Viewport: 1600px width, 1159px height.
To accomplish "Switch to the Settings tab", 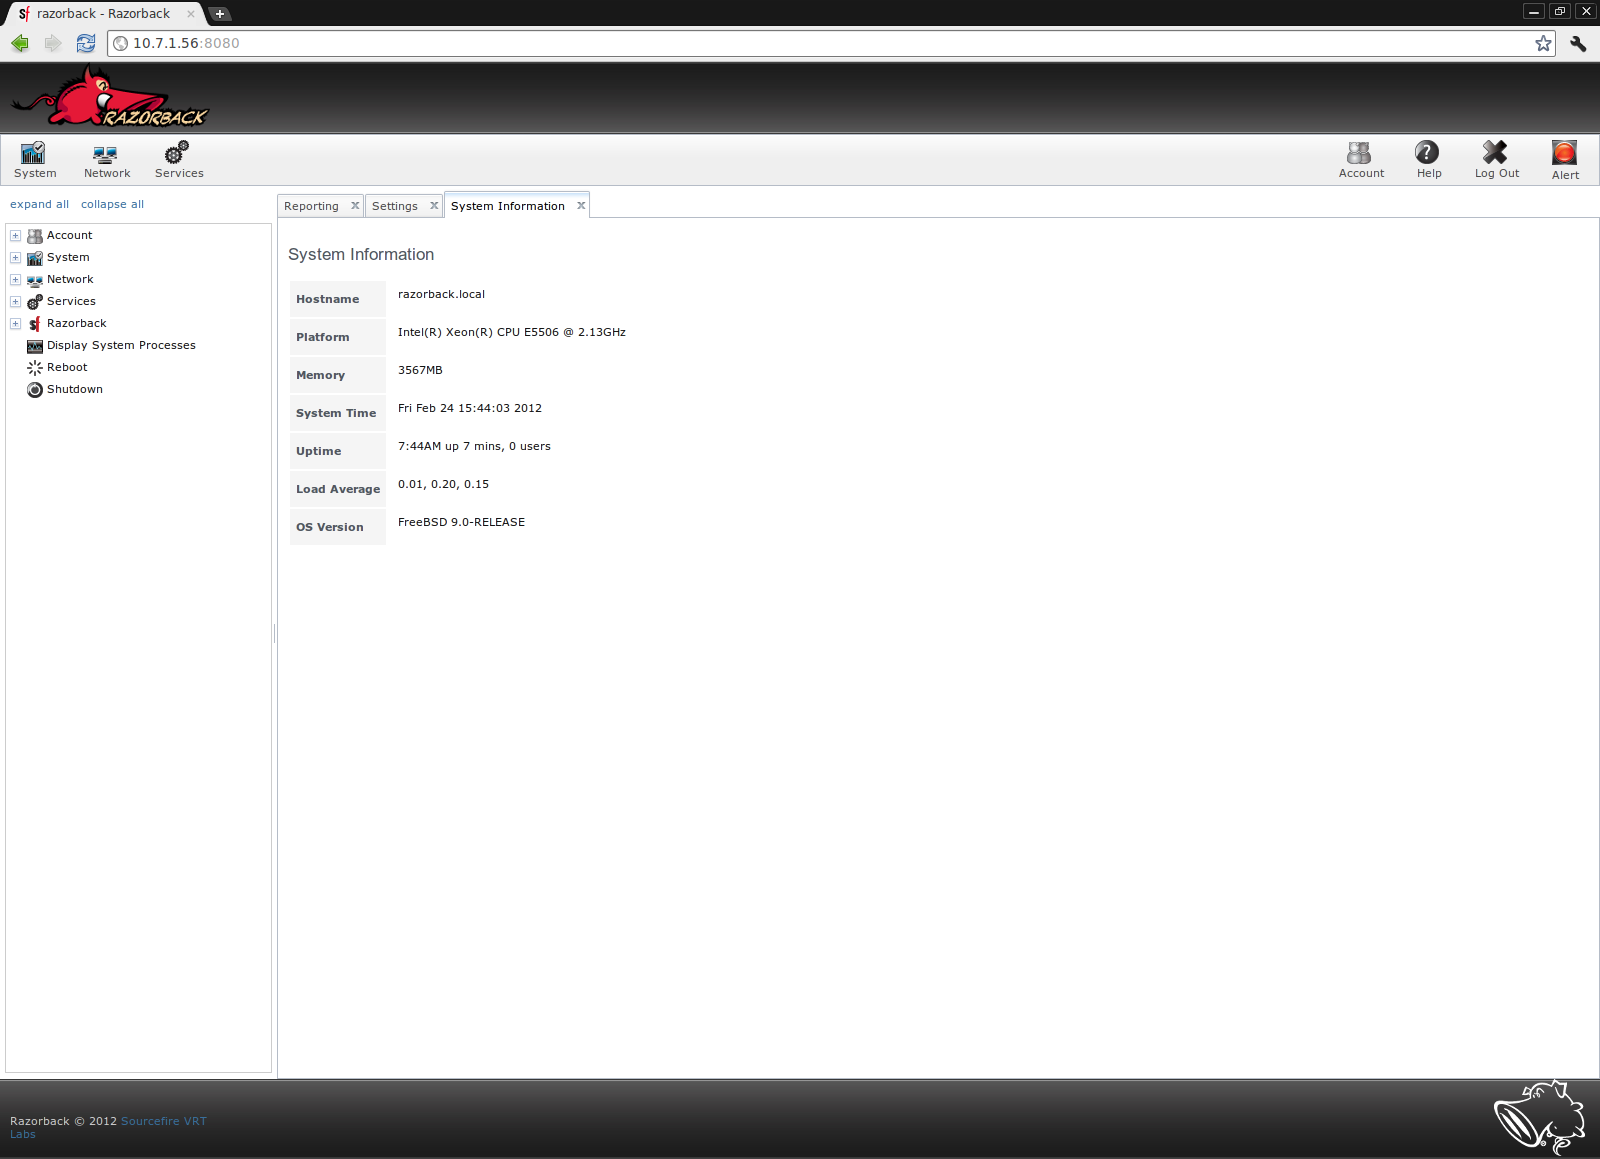I will coord(395,205).
